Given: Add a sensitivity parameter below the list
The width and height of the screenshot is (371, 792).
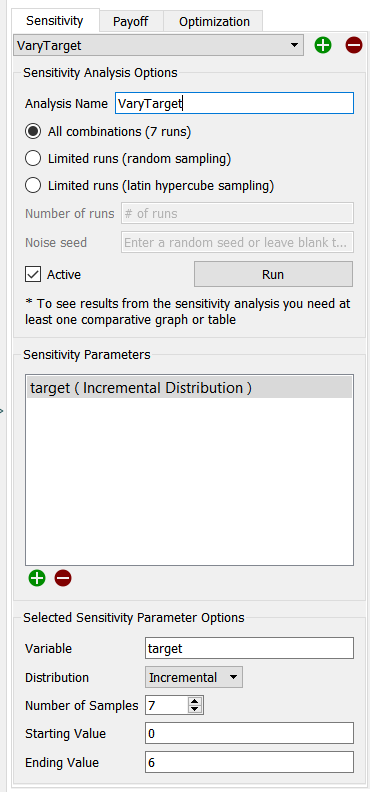Looking at the screenshot, I should click(x=37, y=578).
